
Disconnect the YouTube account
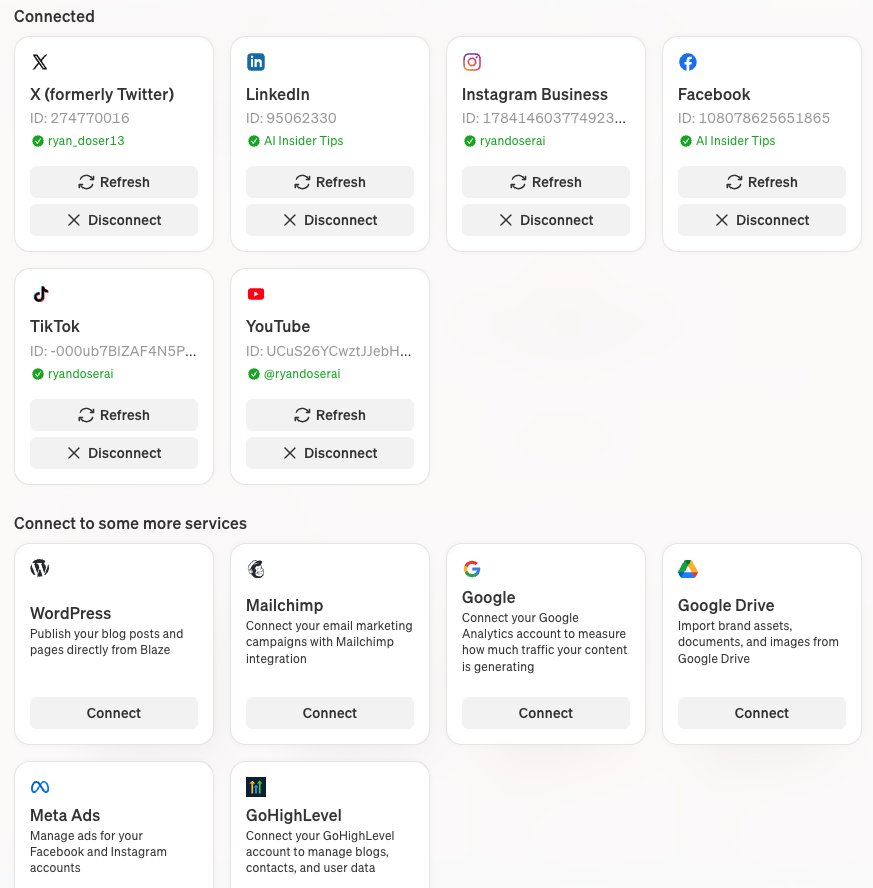coord(329,452)
